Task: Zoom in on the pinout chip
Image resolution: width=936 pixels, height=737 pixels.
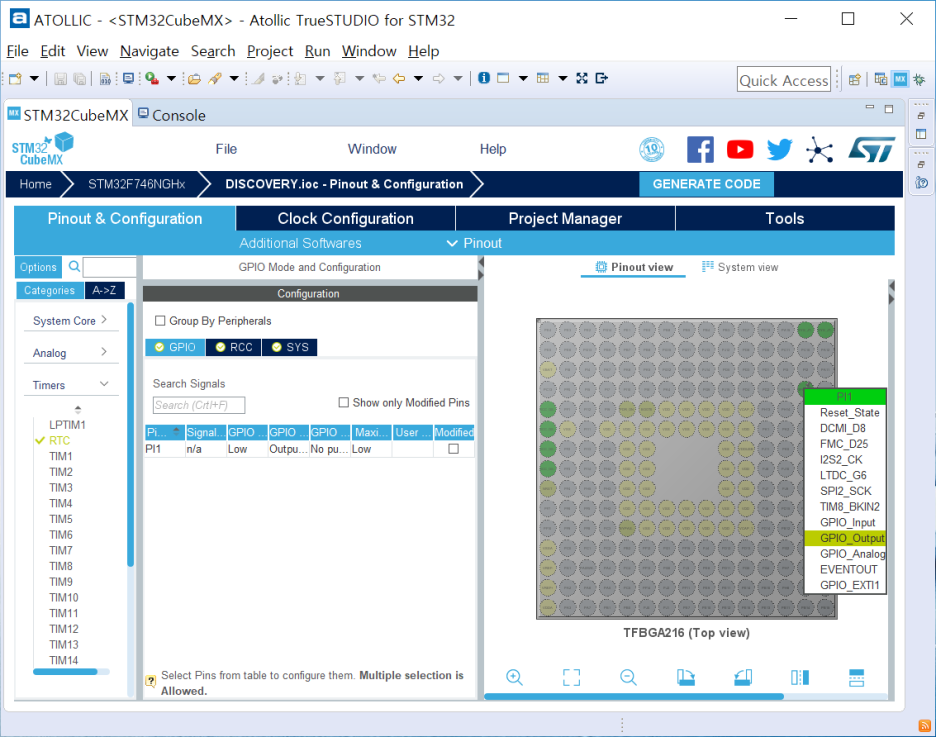Action: pyautogui.click(x=514, y=677)
